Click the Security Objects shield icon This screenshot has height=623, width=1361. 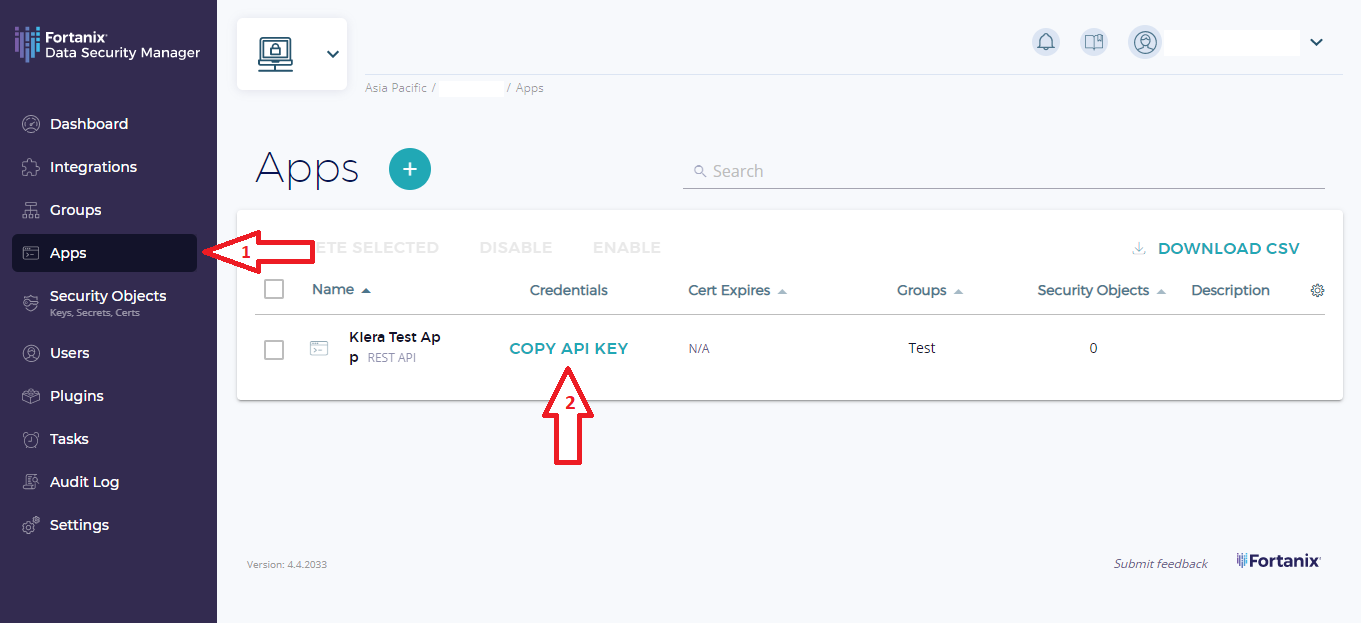click(x=31, y=302)
